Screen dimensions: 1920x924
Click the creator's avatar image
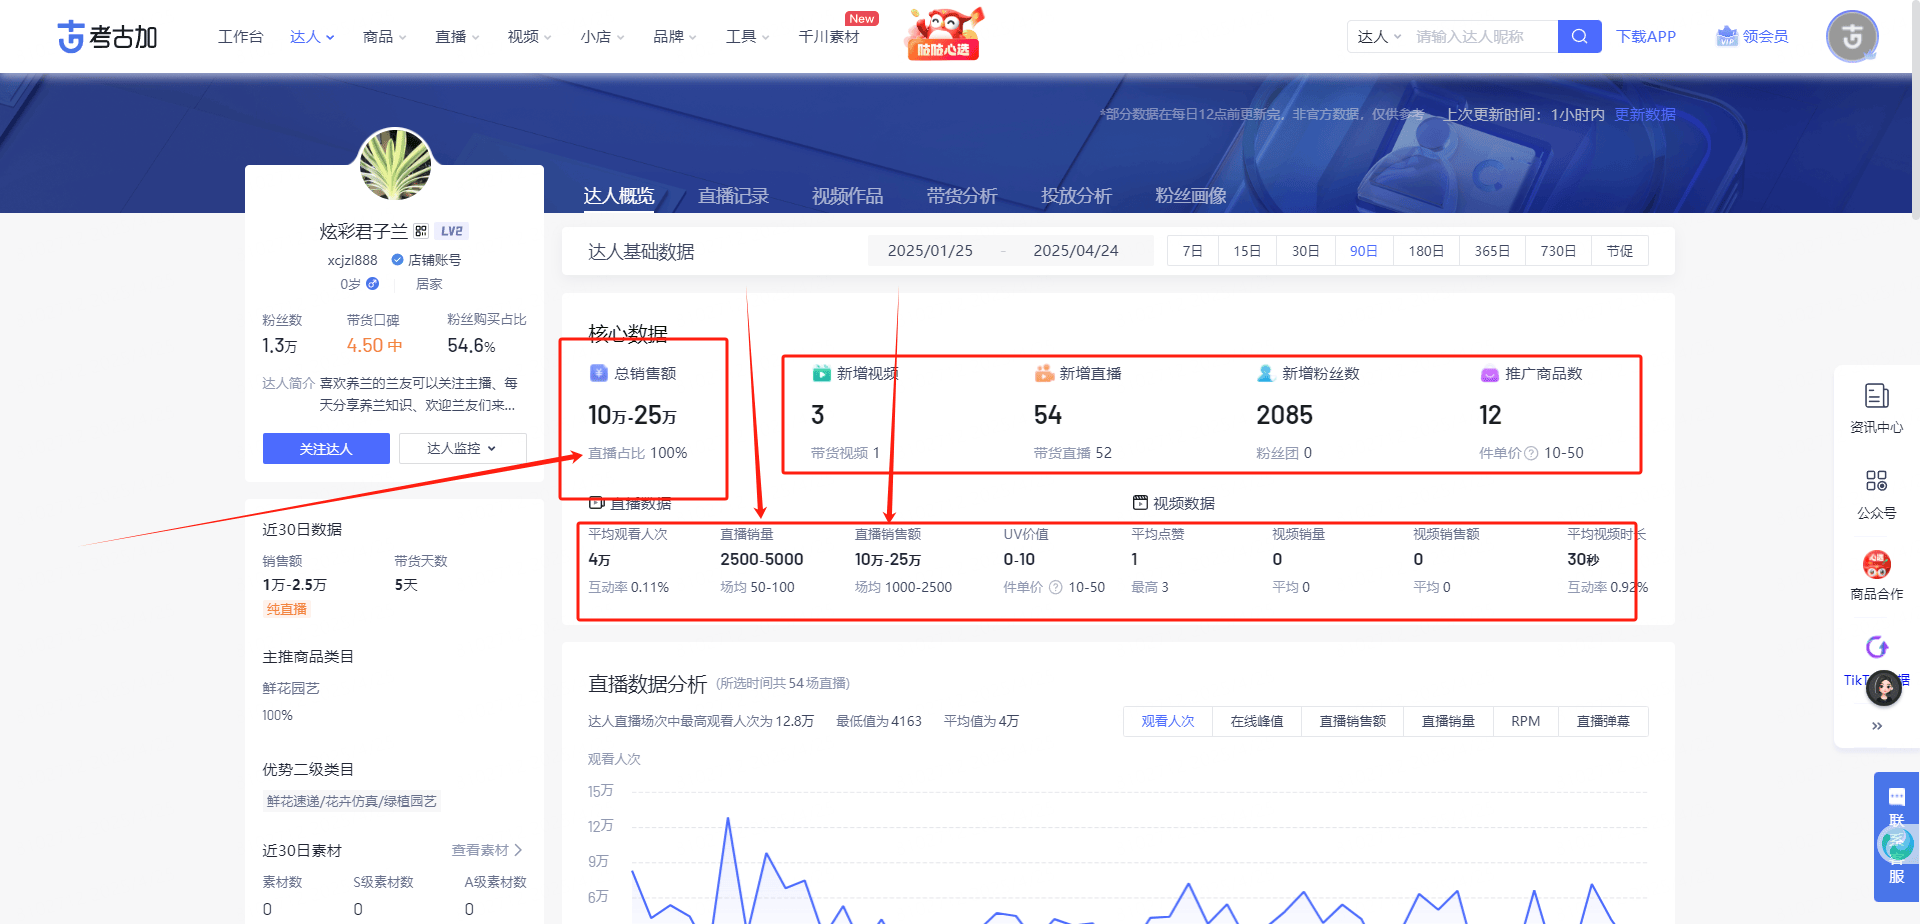coord(393,165)
